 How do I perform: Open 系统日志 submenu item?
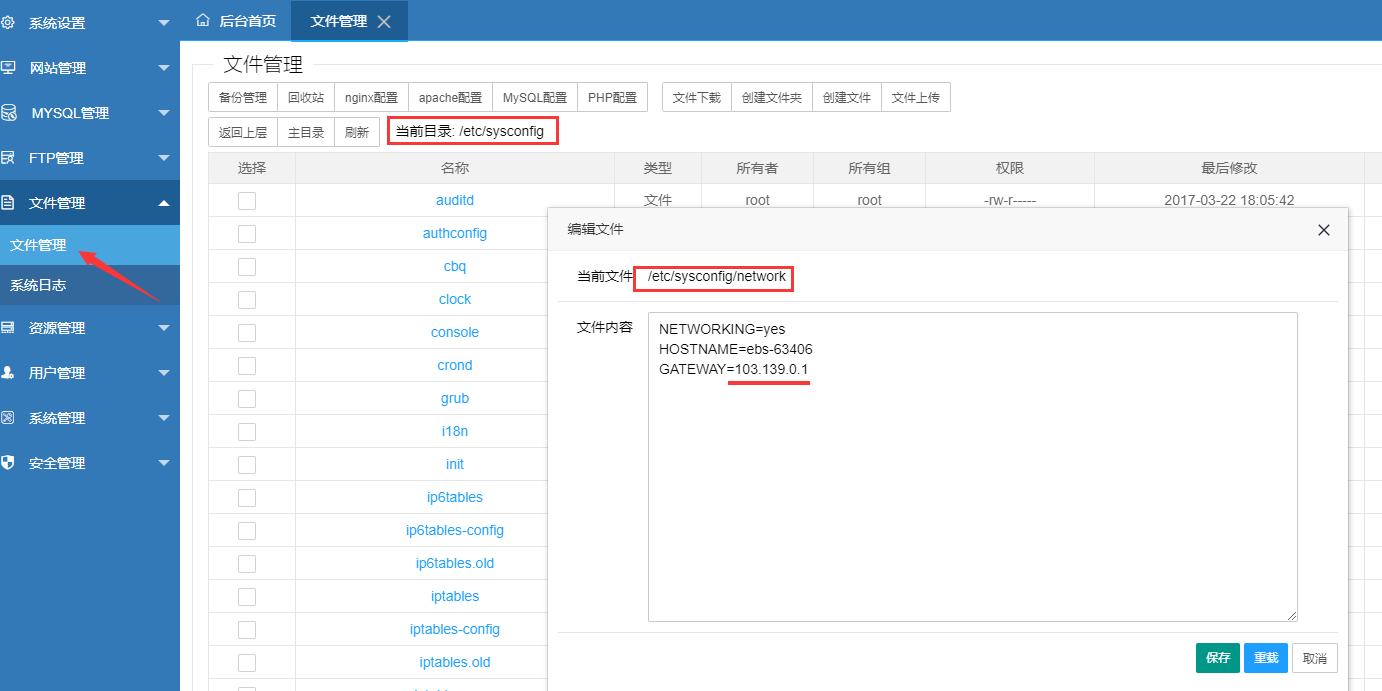(x=38, y=286)
